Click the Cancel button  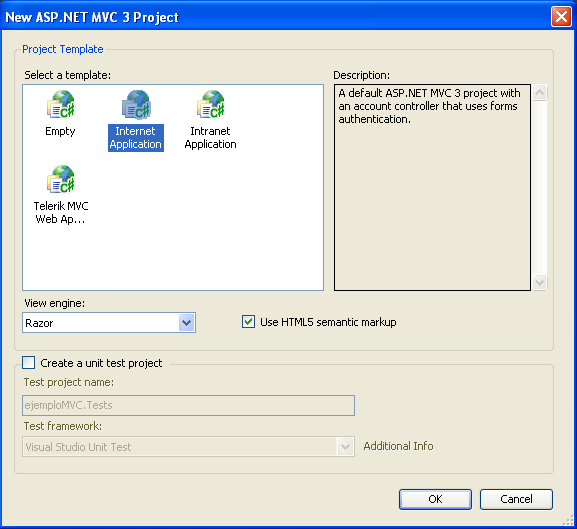(x=516, y=499)
